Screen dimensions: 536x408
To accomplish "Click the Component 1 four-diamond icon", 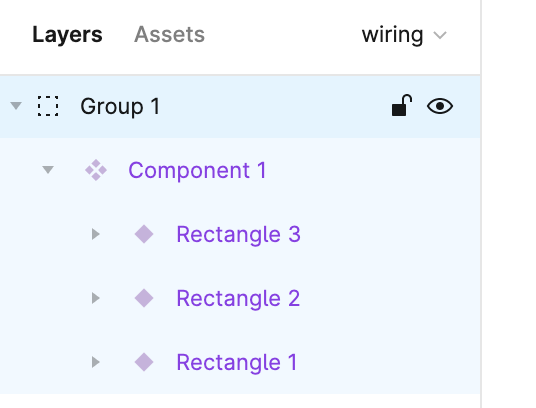I will (96, 170).
